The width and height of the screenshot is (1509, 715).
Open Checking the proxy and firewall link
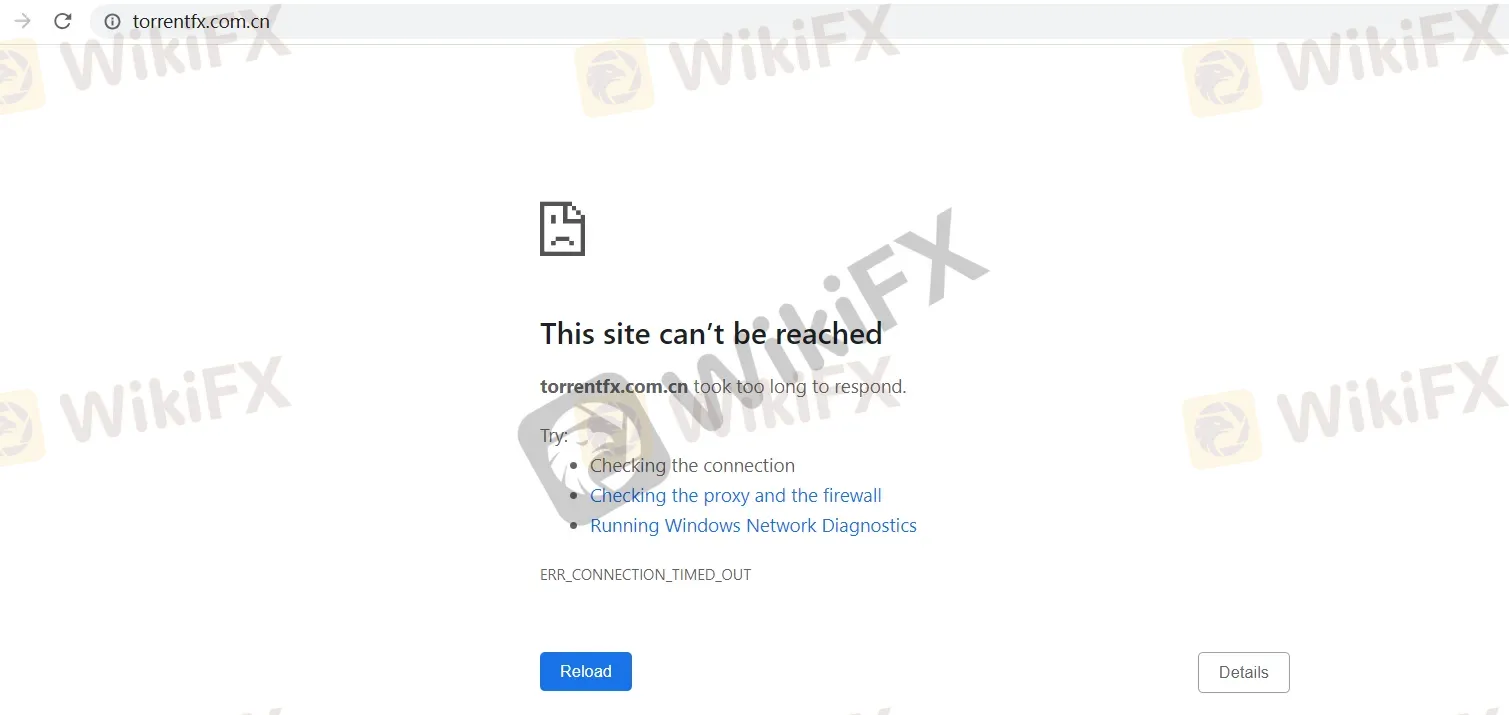tap(736, 496)
